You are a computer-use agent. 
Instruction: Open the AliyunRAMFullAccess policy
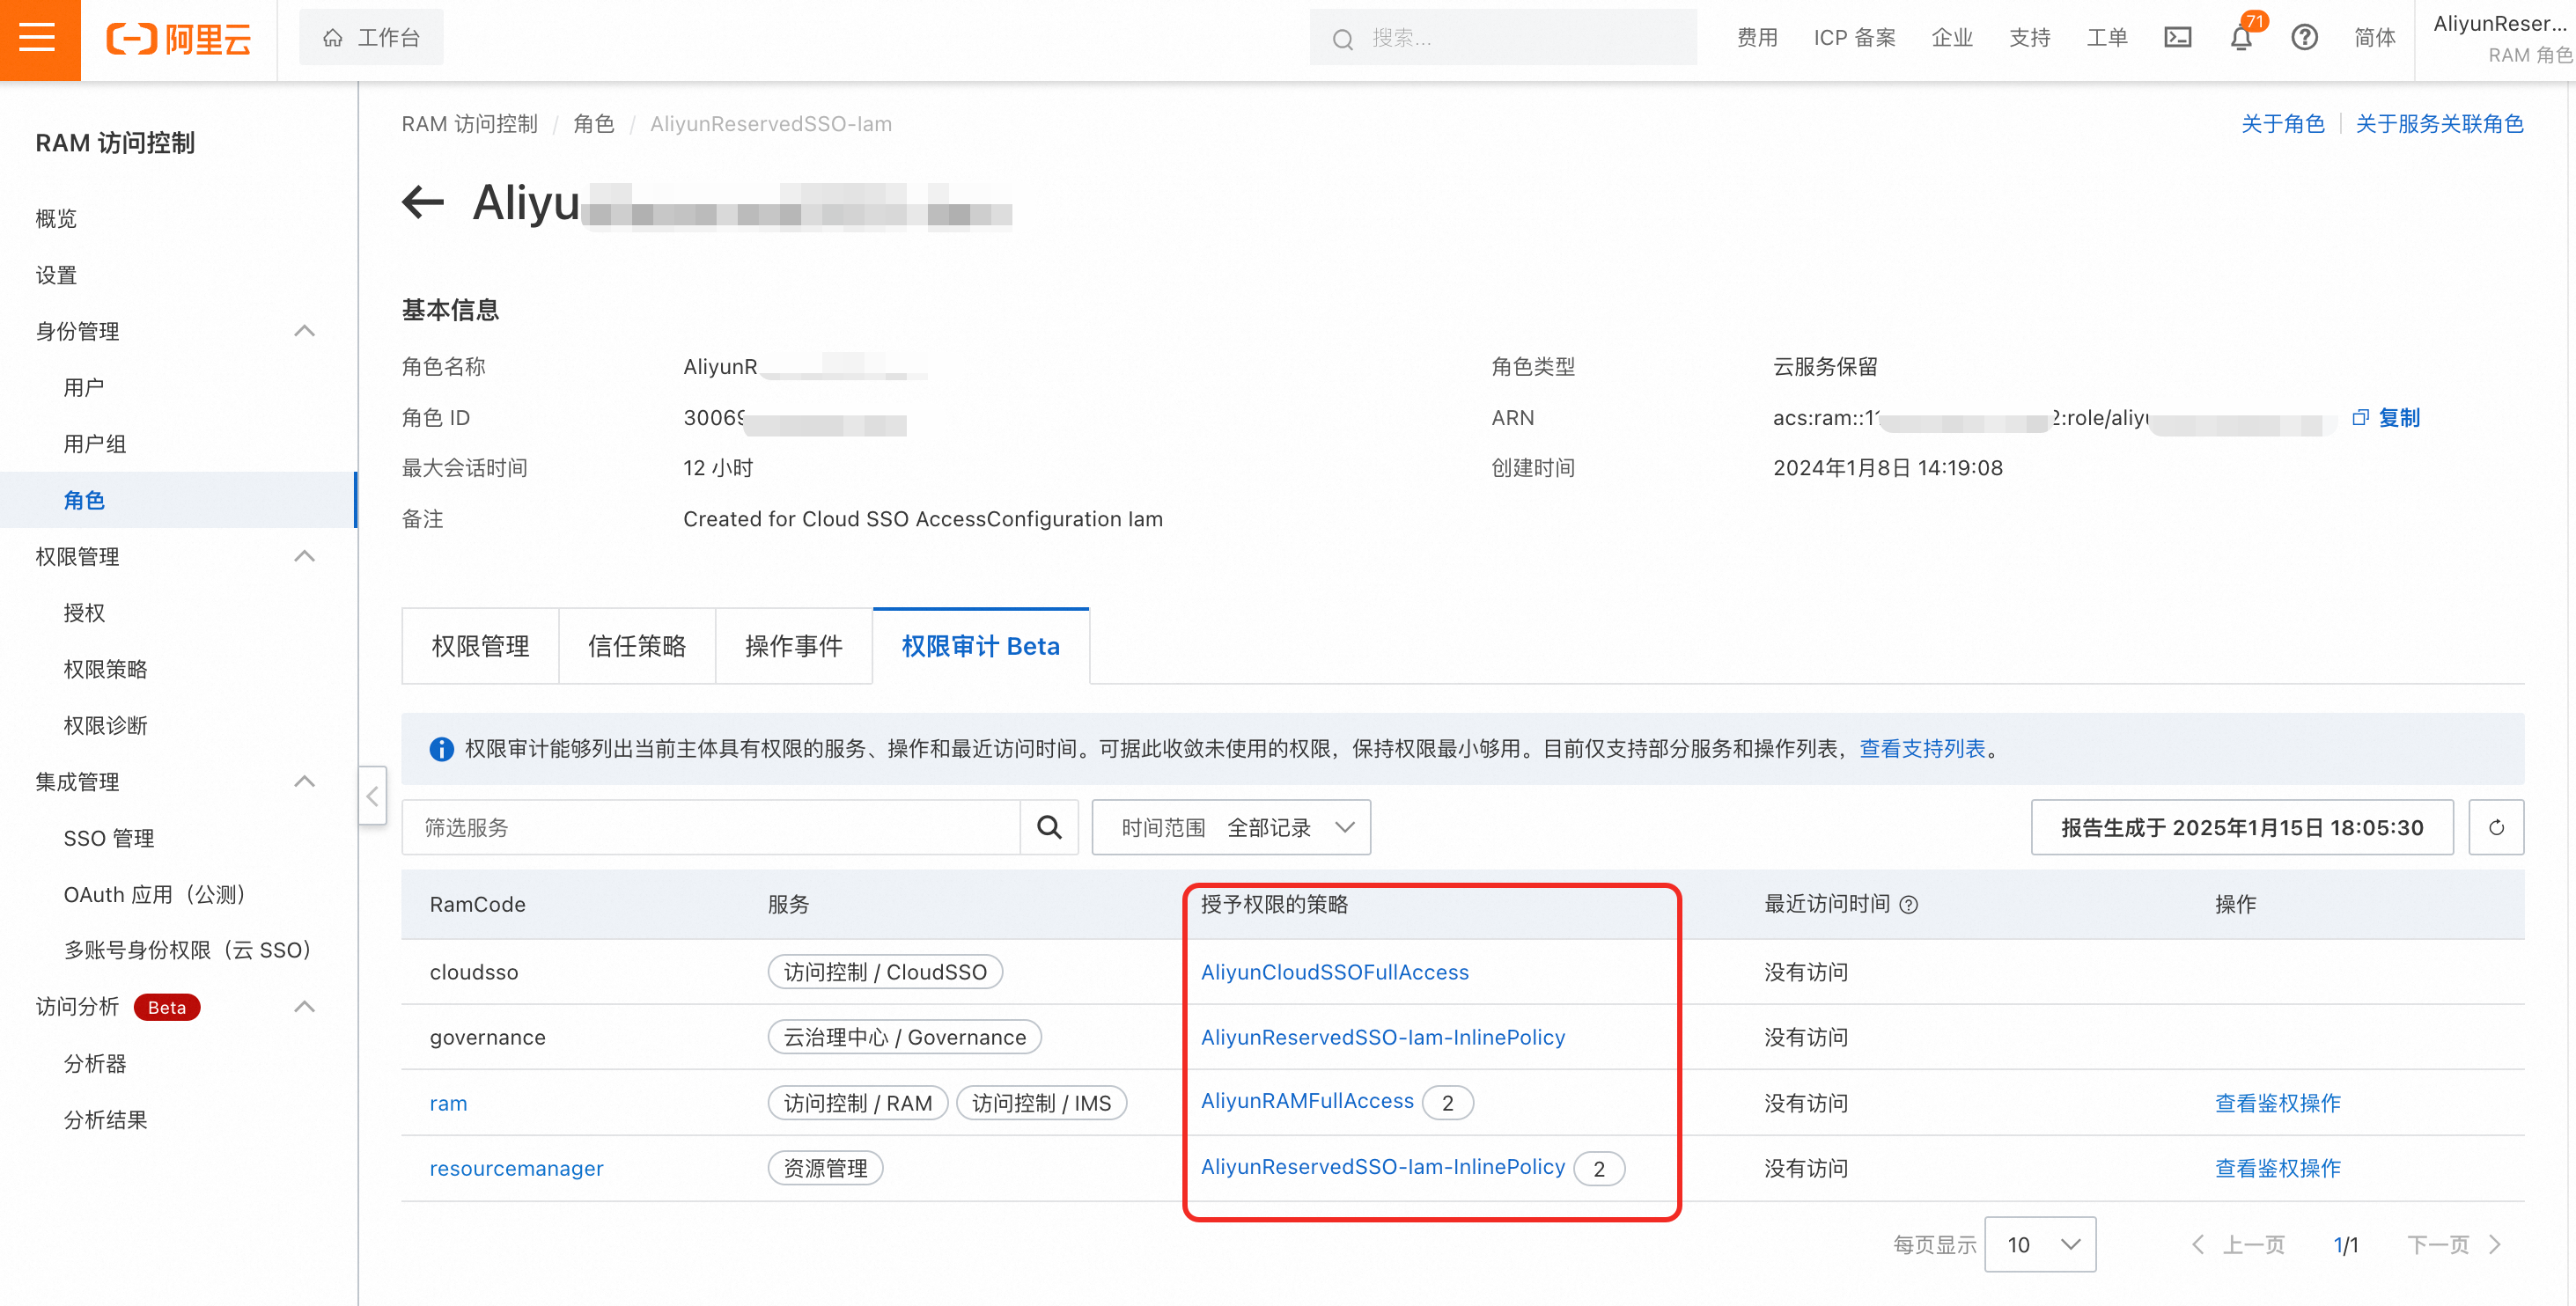tap(1307, 1102)
